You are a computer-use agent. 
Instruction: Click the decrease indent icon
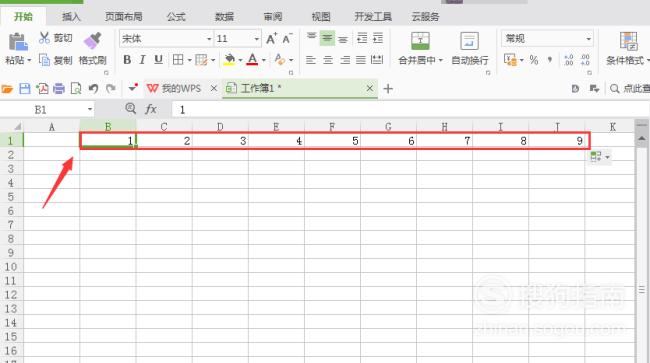point(362,39)
